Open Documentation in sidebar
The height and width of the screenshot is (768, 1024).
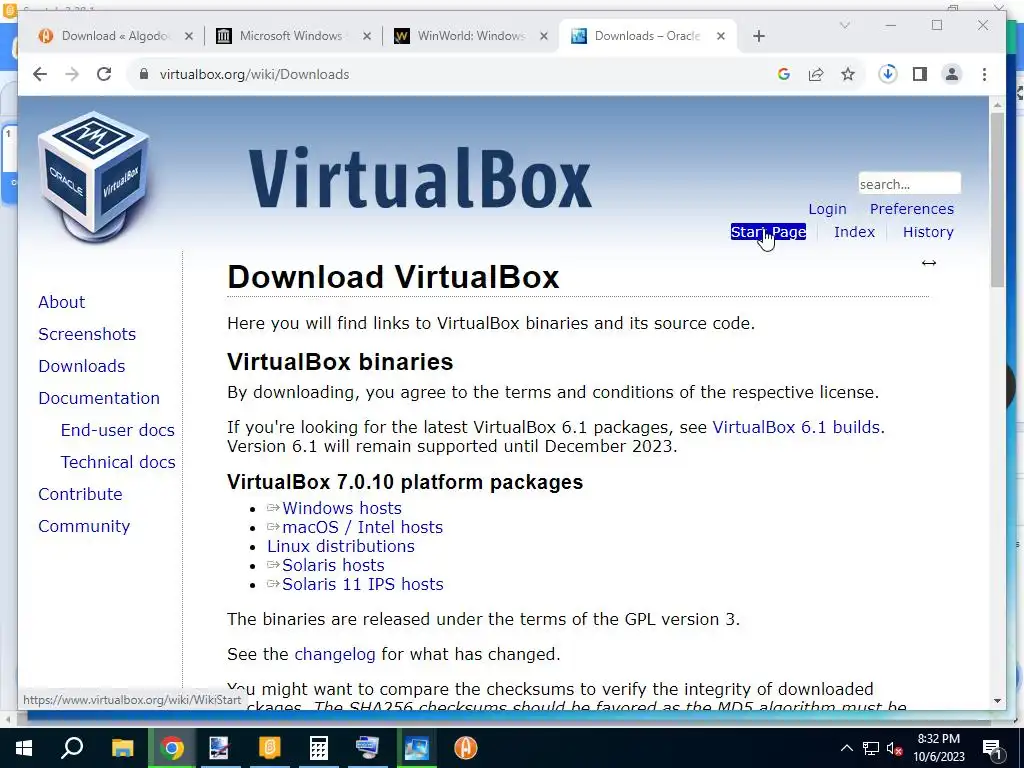99,398
